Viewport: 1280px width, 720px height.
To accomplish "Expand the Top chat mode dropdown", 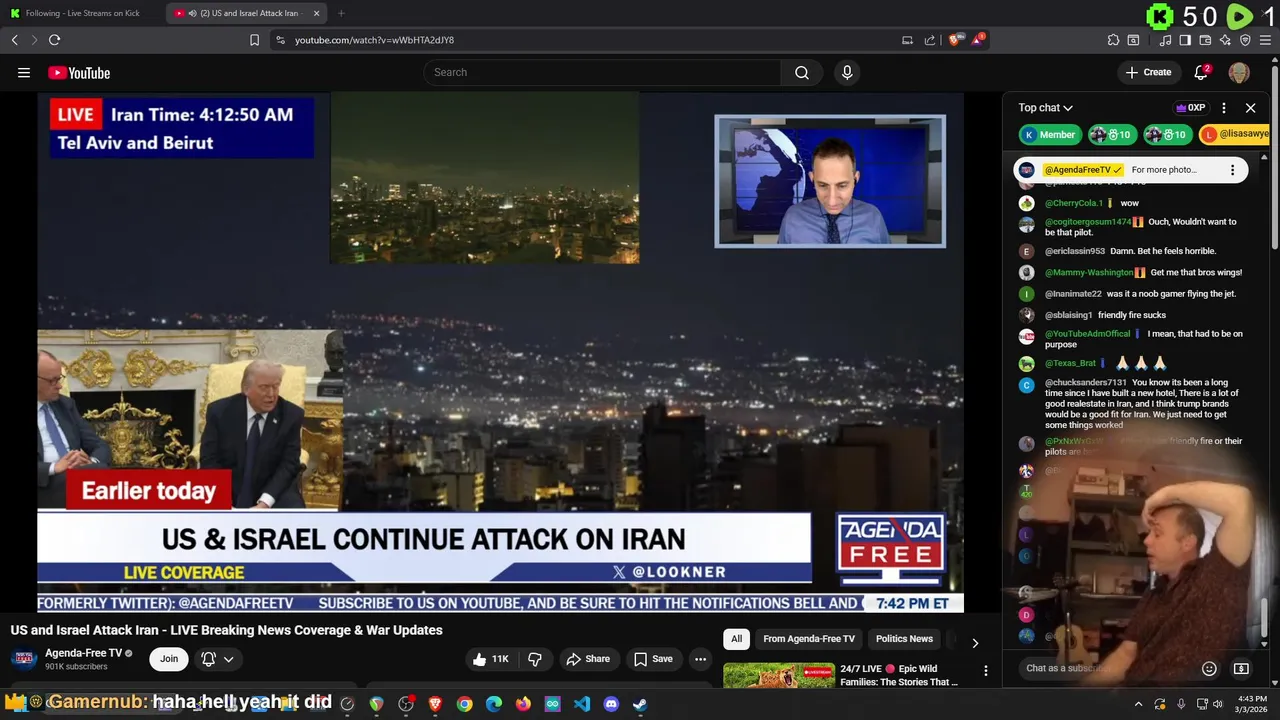I will [x=1045, y=108].
